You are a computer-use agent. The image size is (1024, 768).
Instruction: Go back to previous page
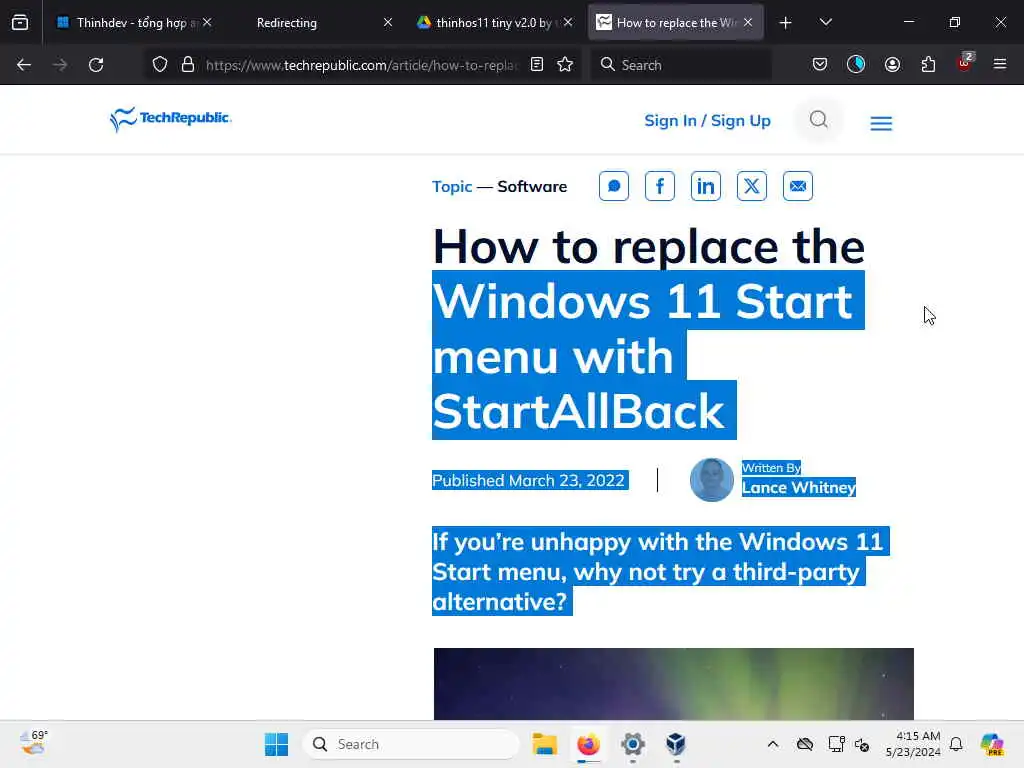(x=24, y=65)
